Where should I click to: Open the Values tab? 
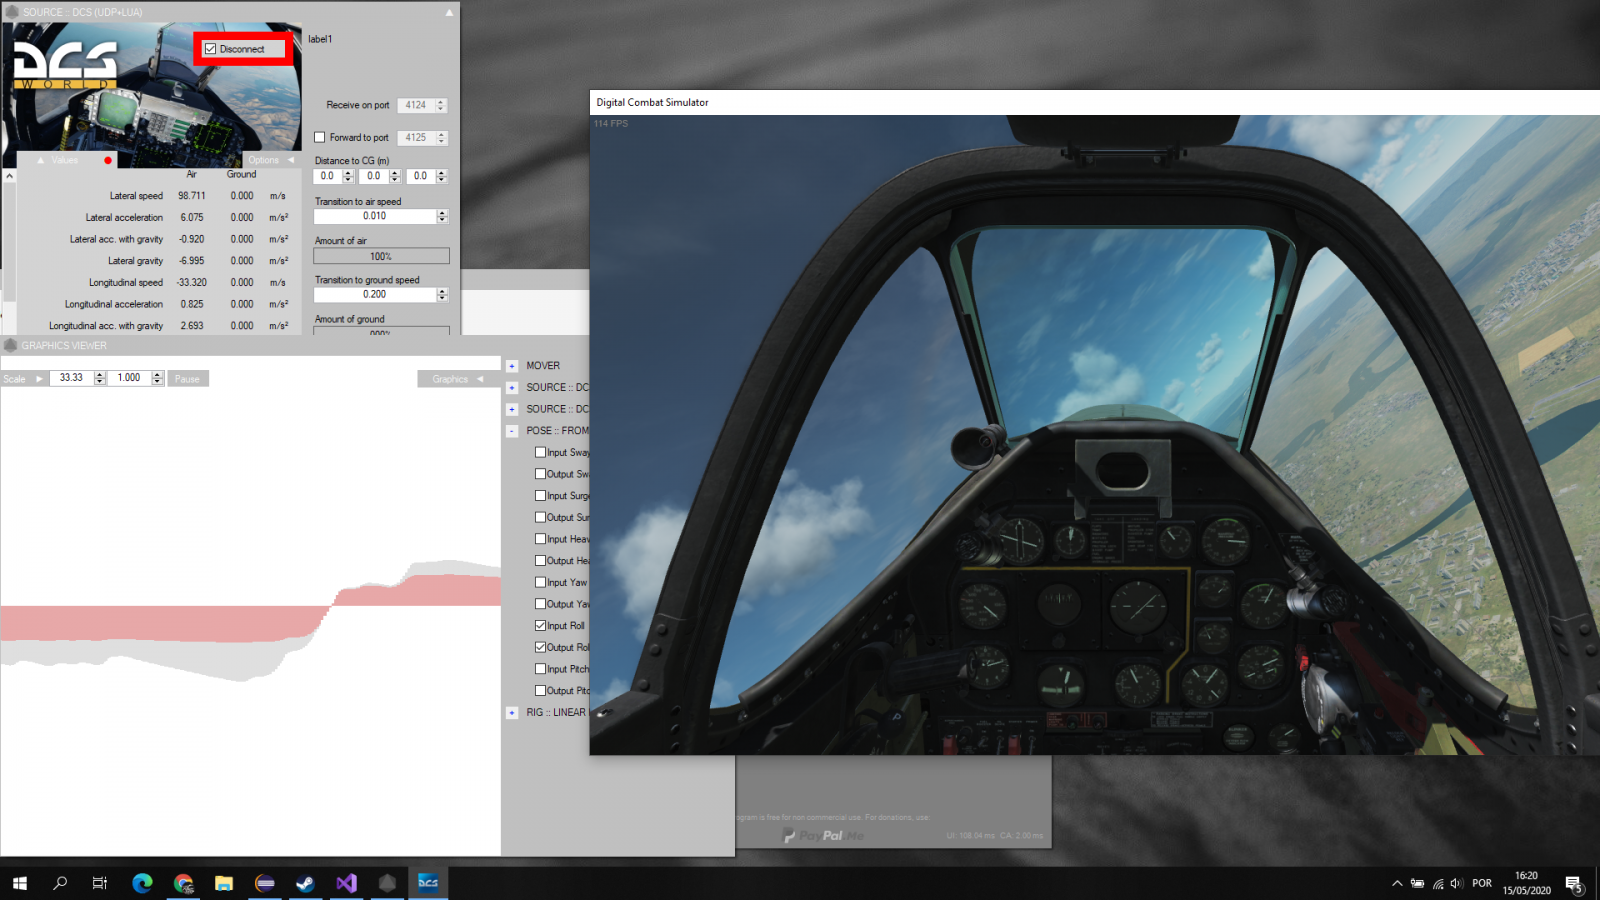tap(66, 160)
